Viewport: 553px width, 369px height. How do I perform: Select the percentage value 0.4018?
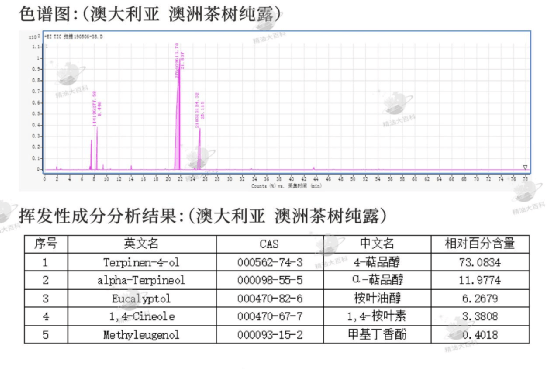(480, 334)
